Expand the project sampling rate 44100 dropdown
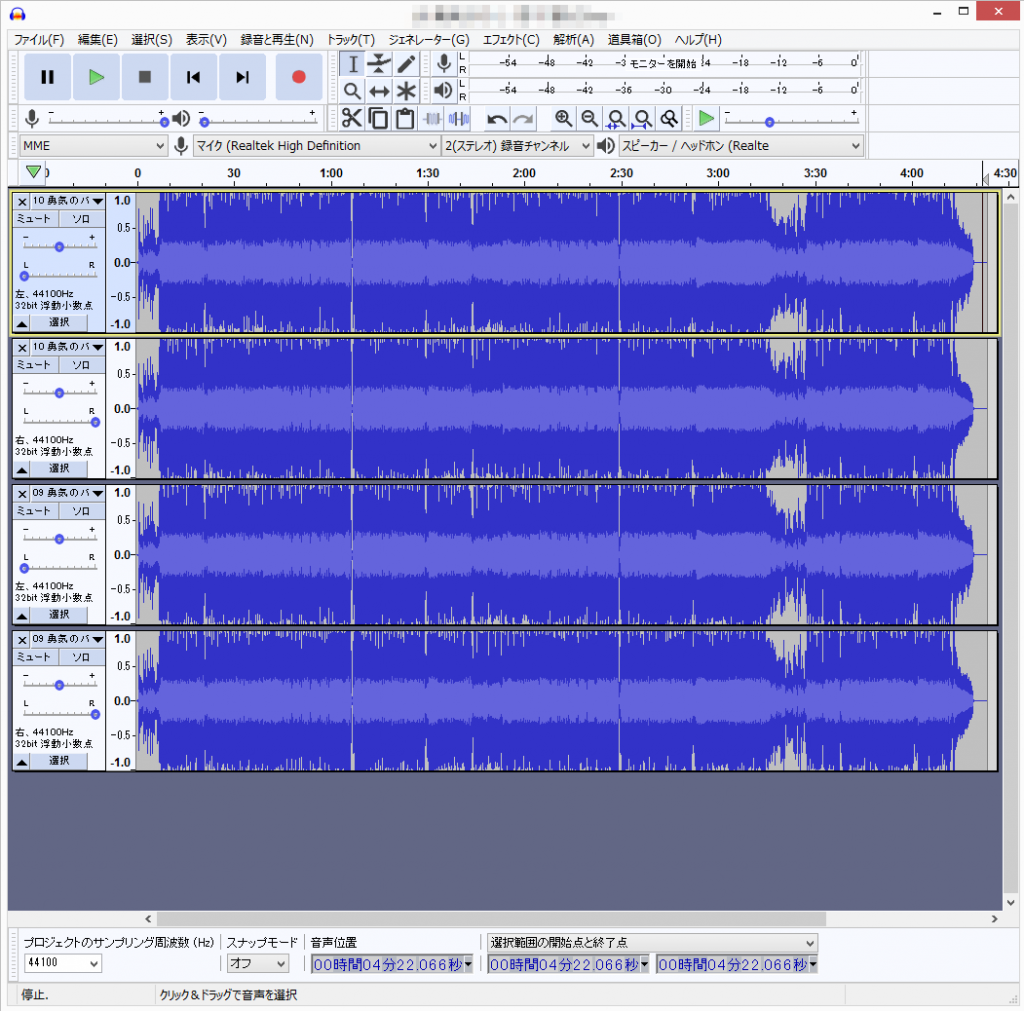This screenshot has height=1011, width=1024. point(62,963)
